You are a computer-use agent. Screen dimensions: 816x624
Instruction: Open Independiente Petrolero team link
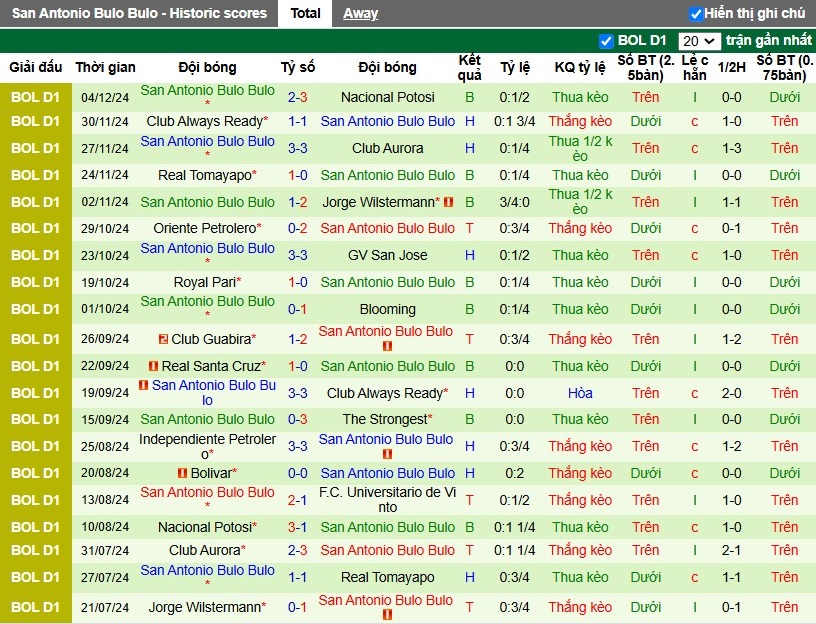coord(207,447)
